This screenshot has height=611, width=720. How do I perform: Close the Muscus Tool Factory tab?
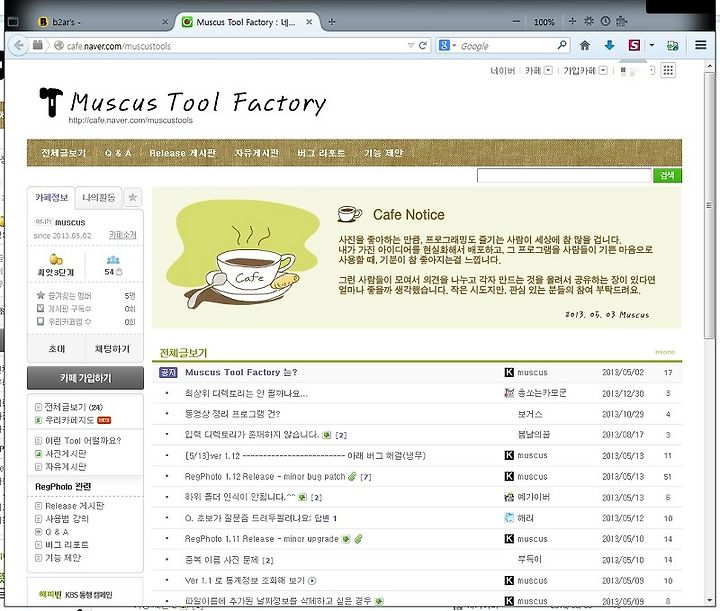click(309, 22)
